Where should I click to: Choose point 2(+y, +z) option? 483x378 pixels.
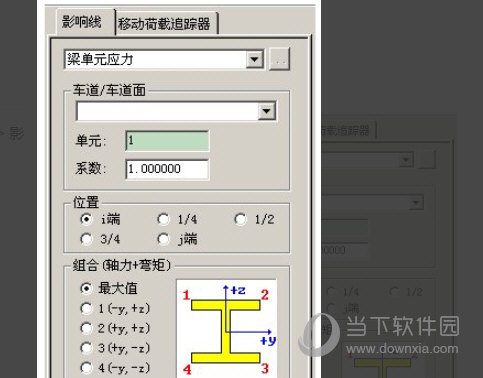click(x=86, y=328)
